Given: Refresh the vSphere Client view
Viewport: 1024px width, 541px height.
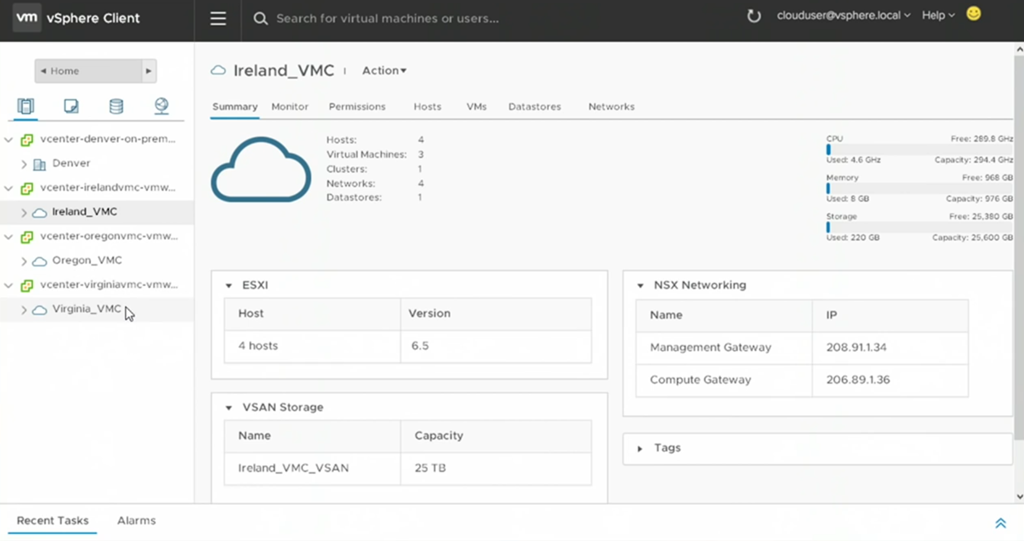Looking at the screenshot, I should click(754, 16).
